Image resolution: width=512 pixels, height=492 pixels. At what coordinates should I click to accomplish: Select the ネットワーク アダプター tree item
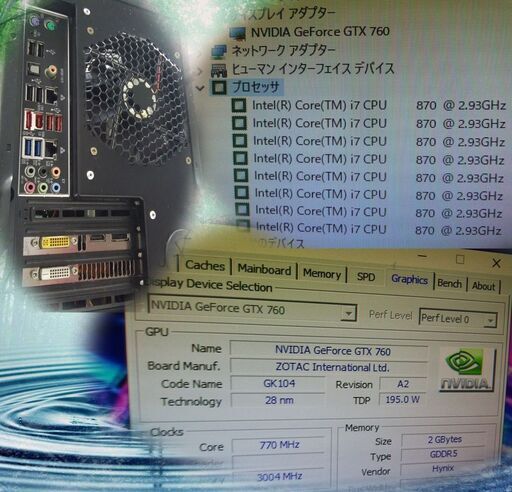click(x=283, y=50)
